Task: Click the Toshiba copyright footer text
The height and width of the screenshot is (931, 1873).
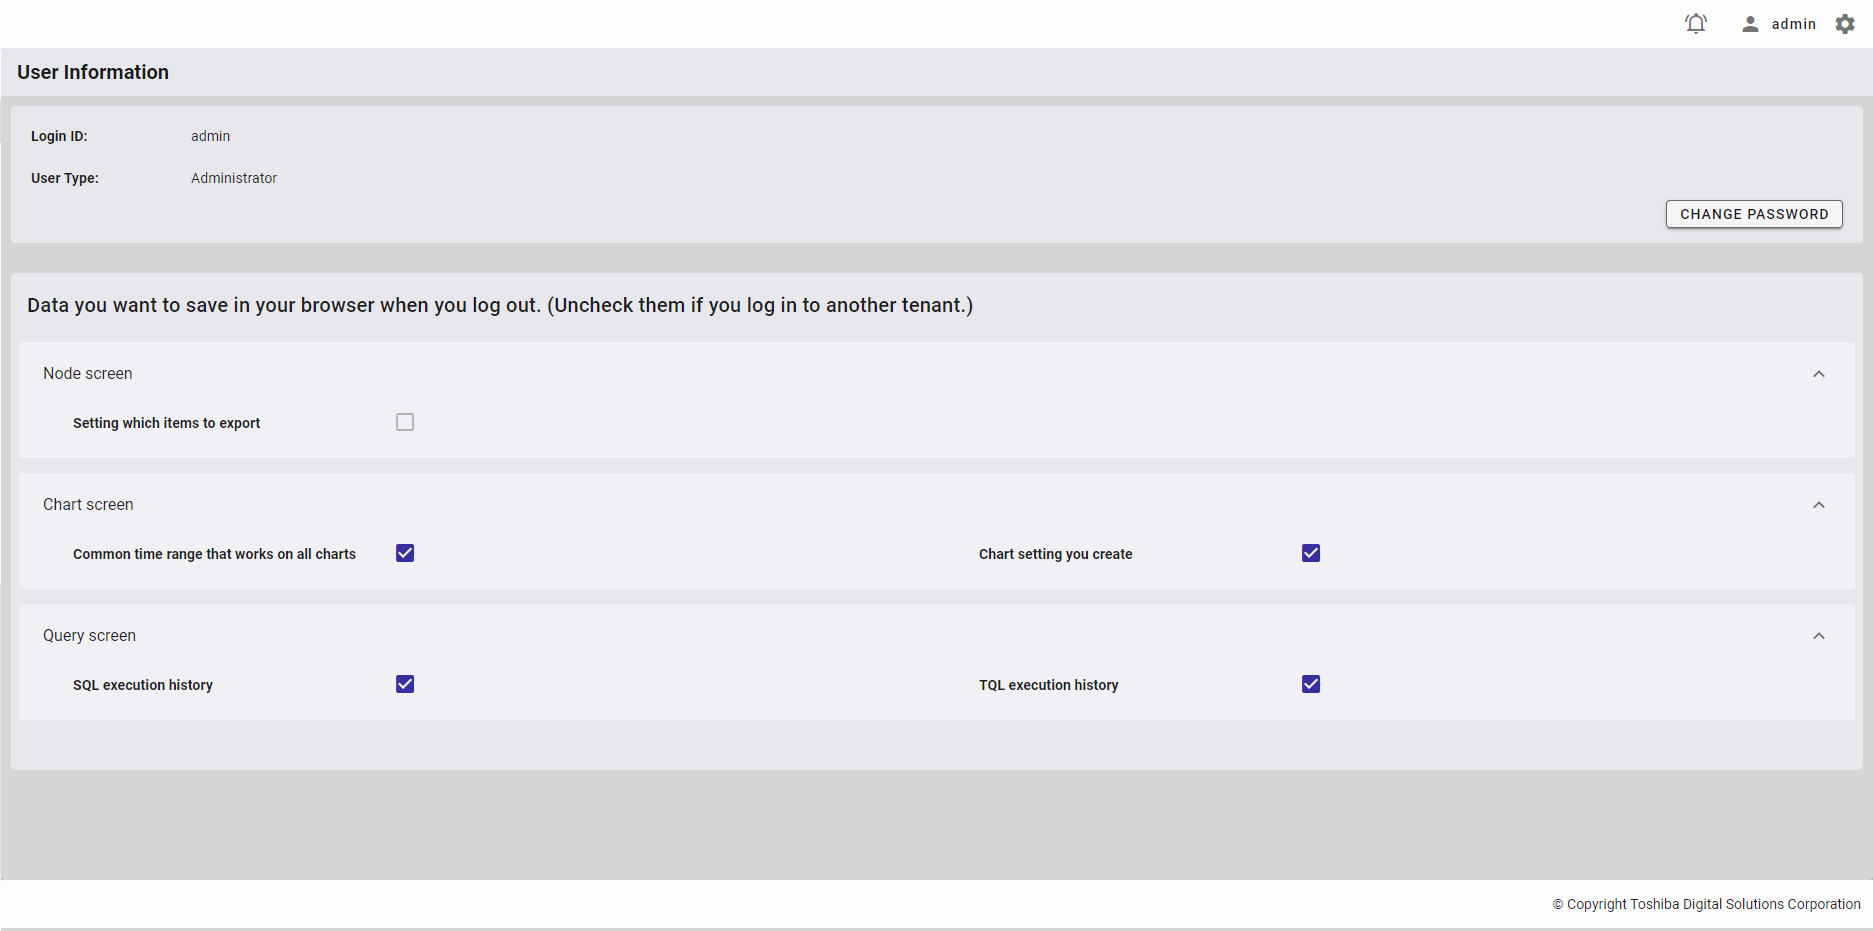Action: [x=1706, y=904]
